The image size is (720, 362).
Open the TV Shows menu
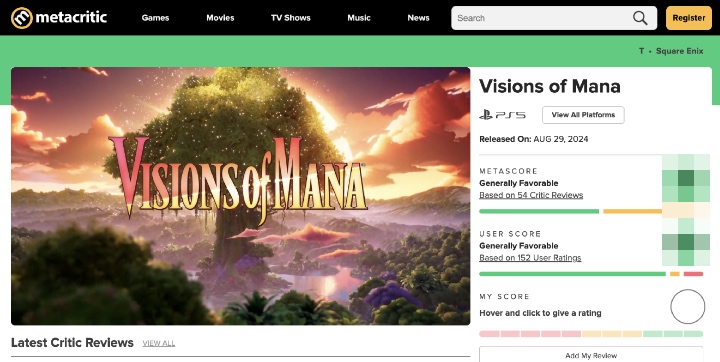click(x=291, y=18)
